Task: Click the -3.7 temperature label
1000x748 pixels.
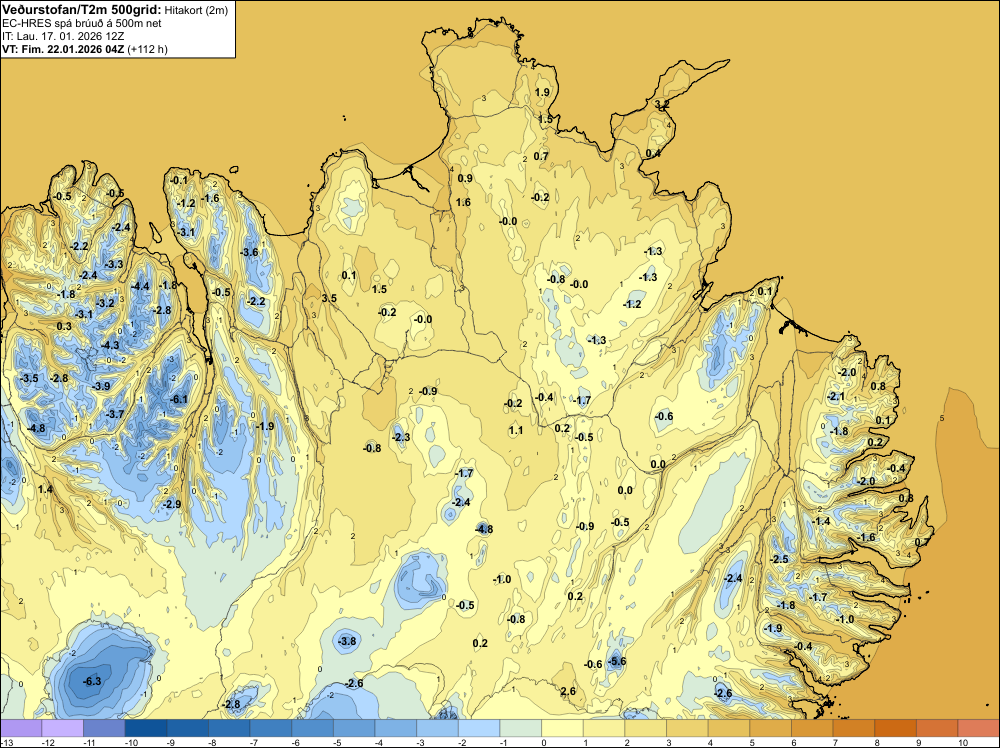Action: (x=115, y=414)
